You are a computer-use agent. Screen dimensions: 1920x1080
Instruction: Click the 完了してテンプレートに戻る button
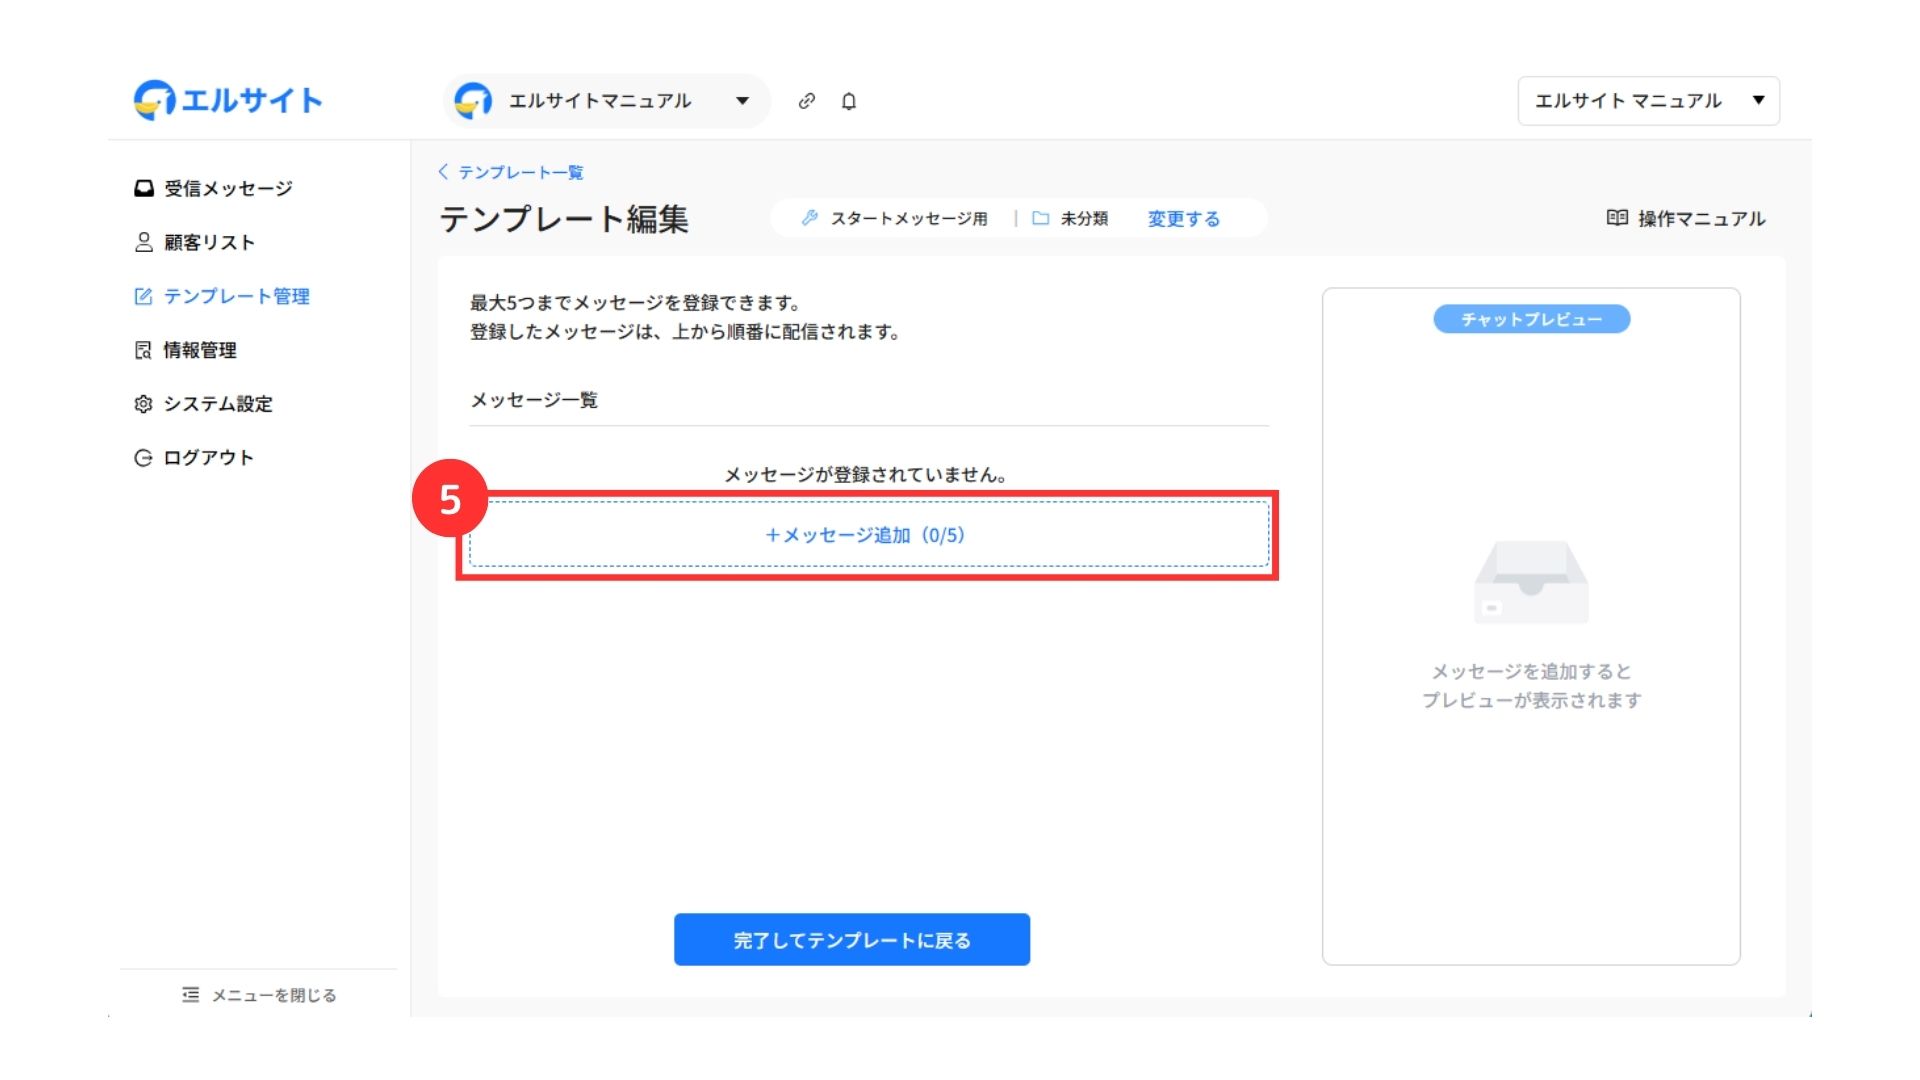(851, 940)
